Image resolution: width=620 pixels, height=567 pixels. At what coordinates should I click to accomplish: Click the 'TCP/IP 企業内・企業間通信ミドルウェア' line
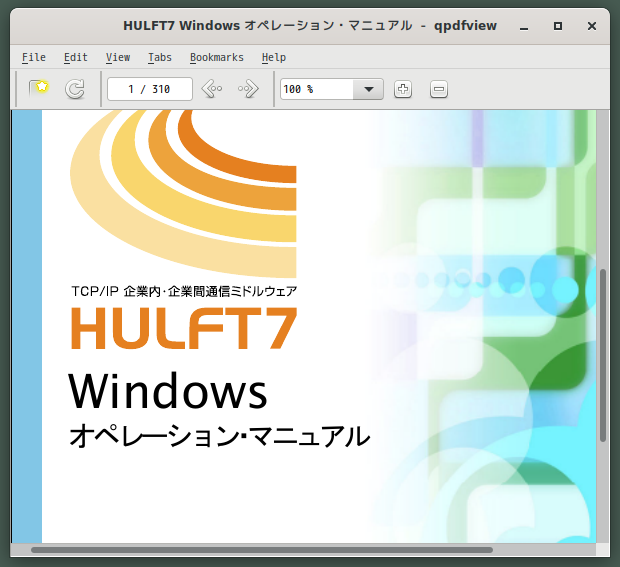[184, 291]
